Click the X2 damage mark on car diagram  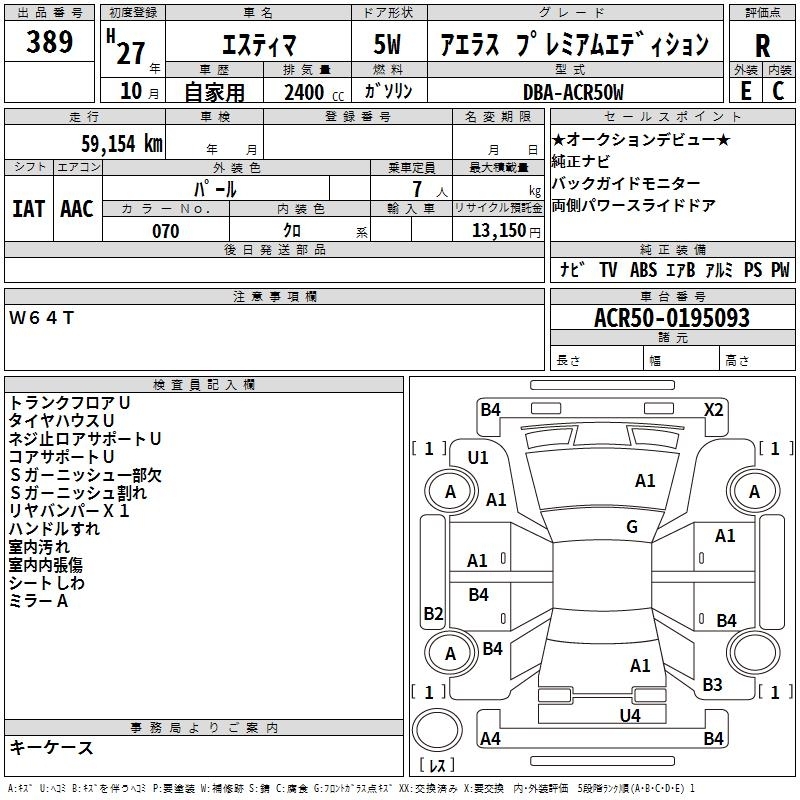pyautogui.click(x=713, y=409)
